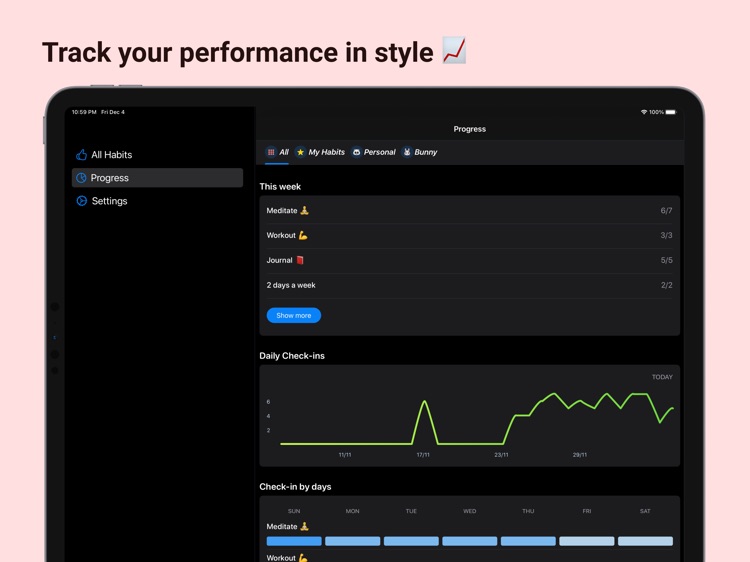Click Meditate Sunday check-in bar
Image resolution: width=750 pixels, height=562 pixels.
click(294, 541)
